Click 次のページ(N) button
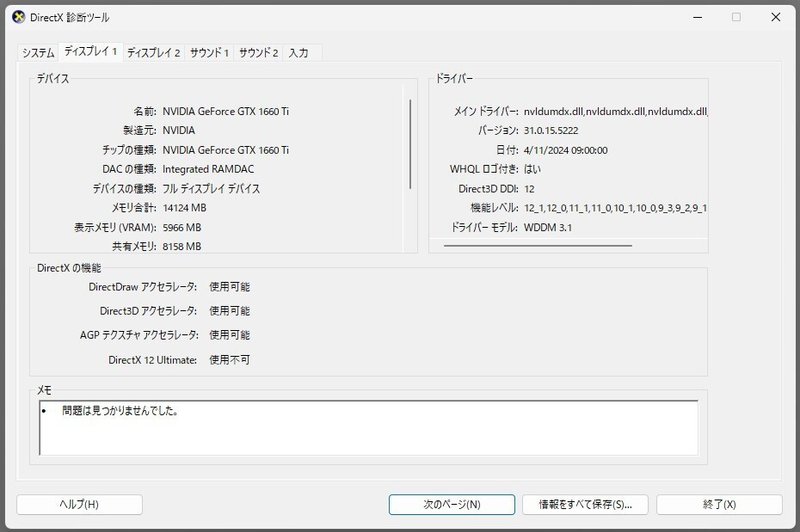The image size is (800, 532). [x=452, y=504]
